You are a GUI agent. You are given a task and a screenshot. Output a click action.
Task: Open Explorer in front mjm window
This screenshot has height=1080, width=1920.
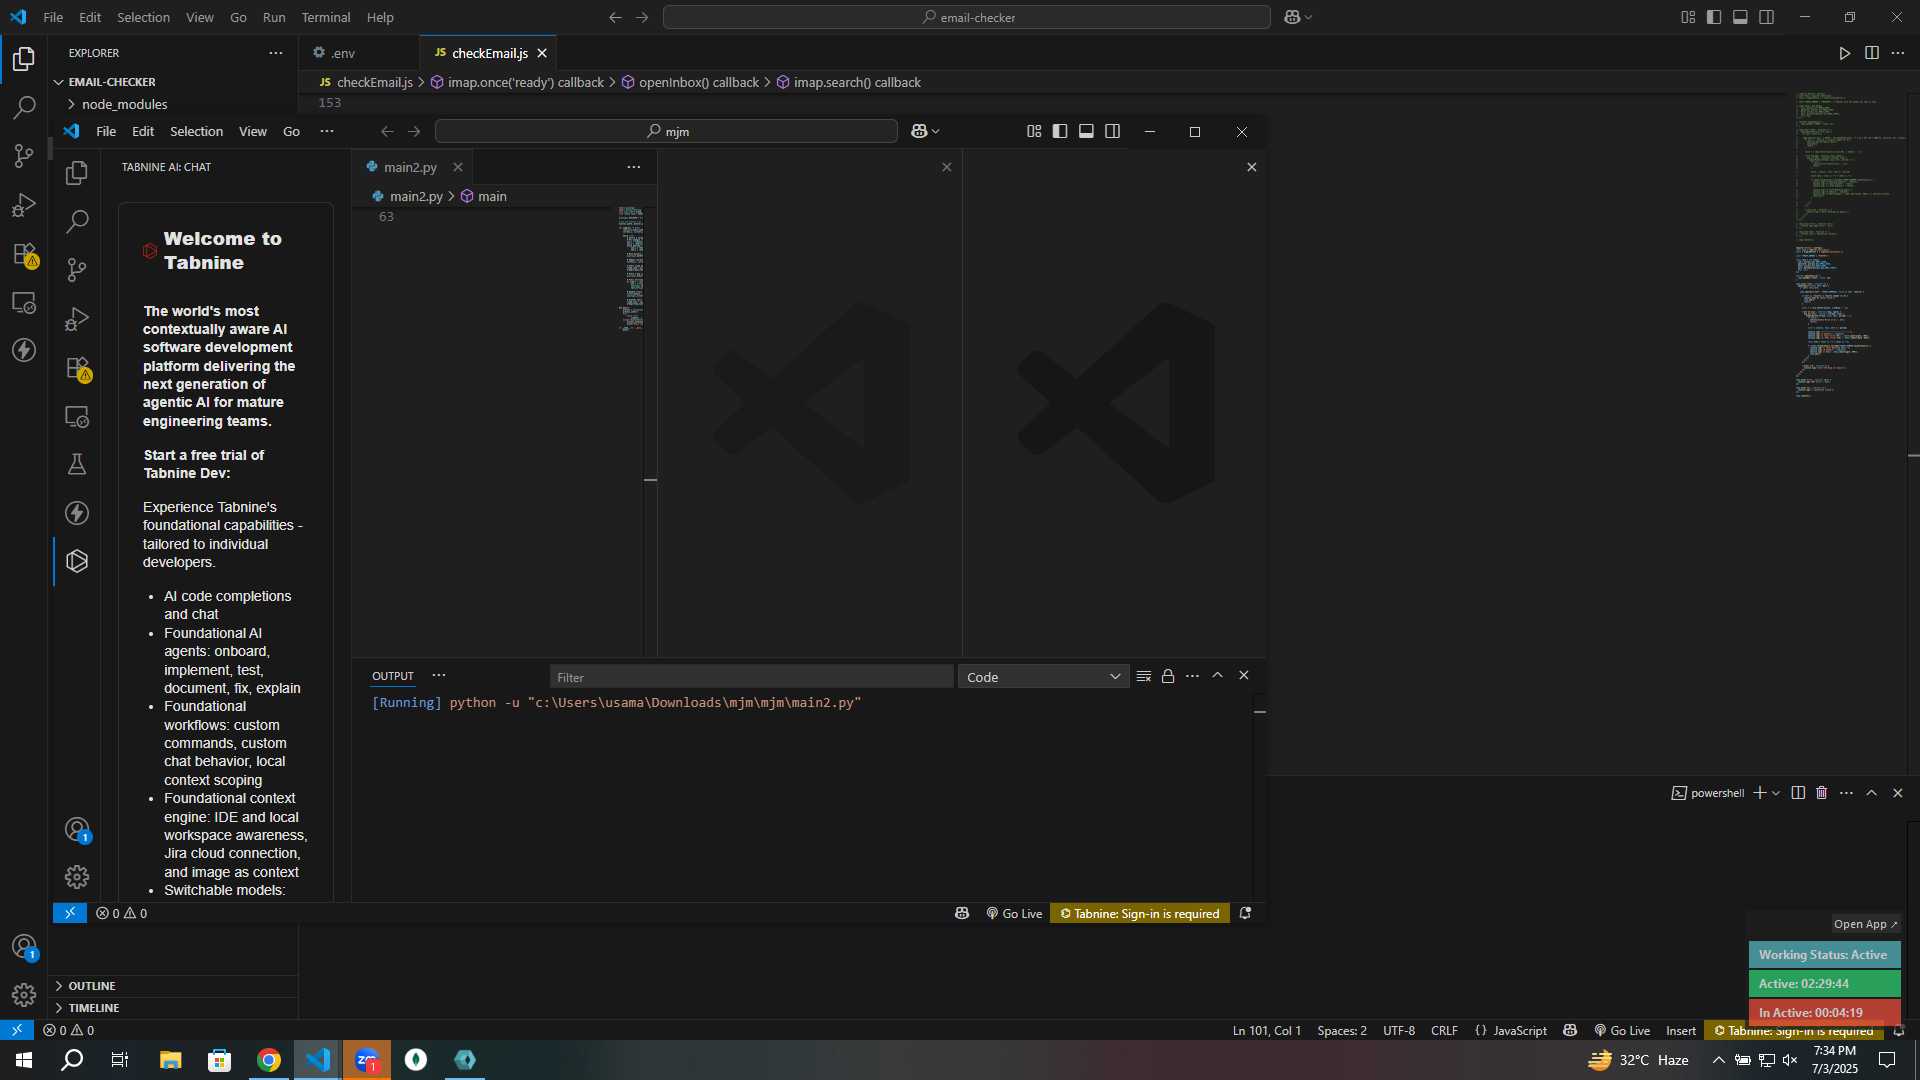[x=77, y=173]
